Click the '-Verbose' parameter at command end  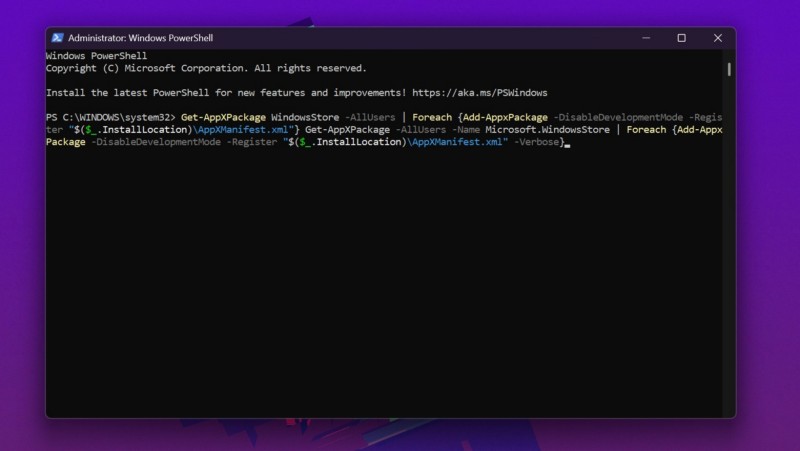click(x=536, y=142)
